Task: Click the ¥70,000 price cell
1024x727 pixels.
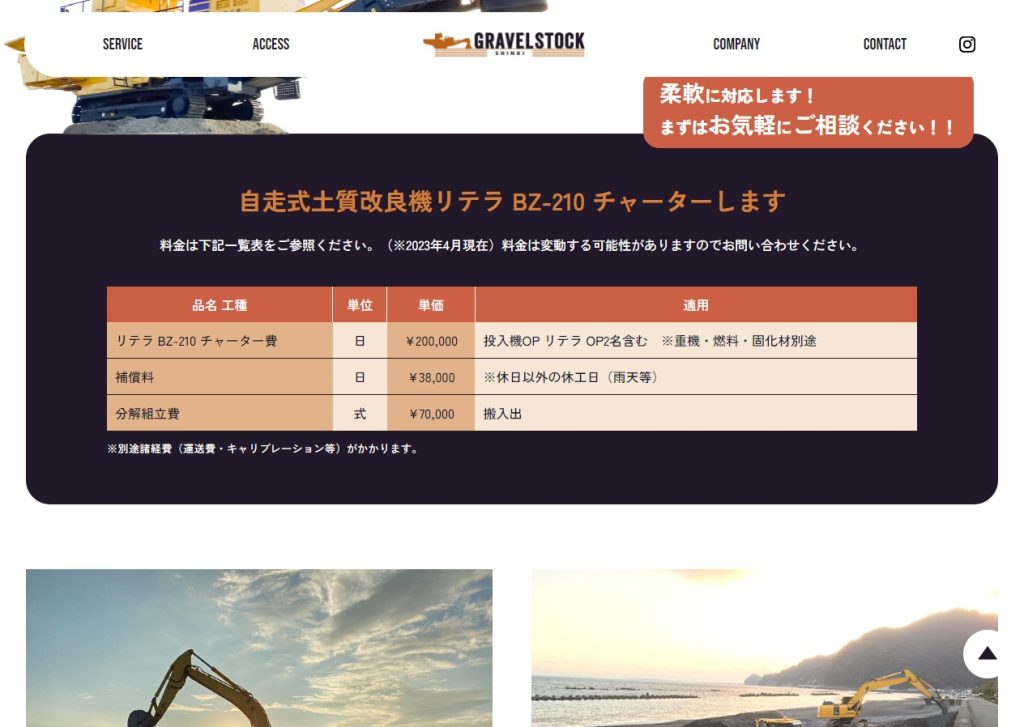Action: point(431,413)
